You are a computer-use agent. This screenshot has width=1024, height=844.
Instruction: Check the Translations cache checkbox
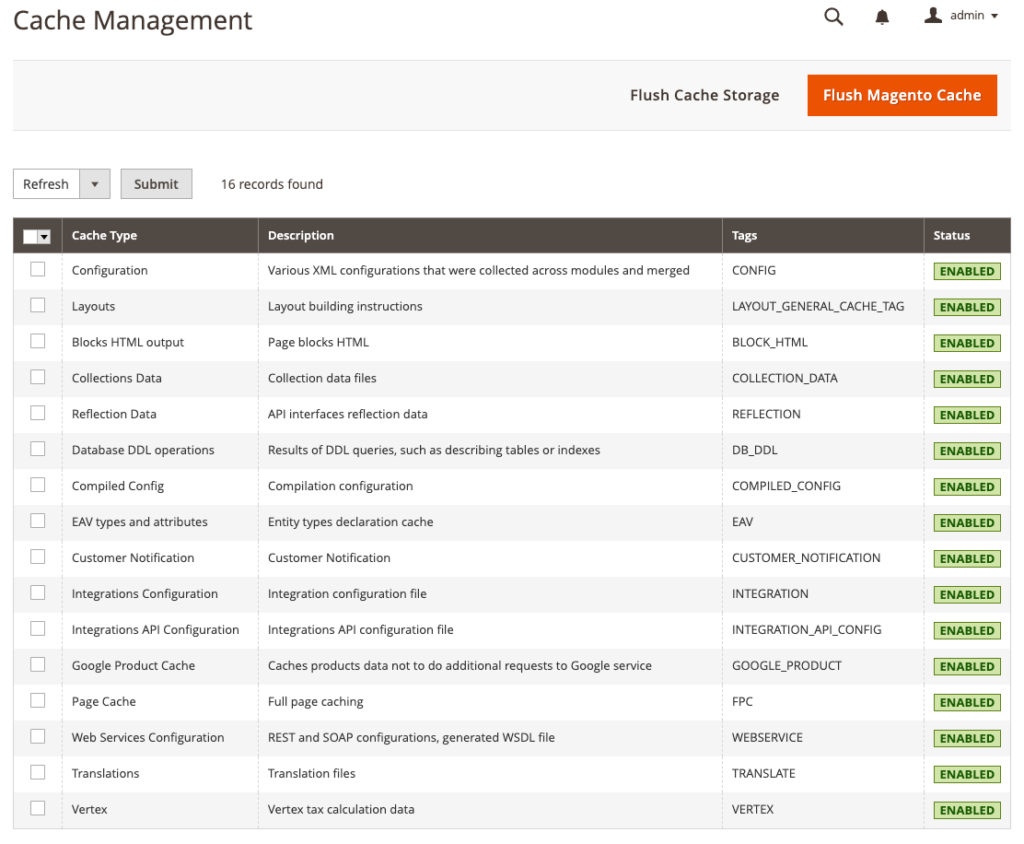(x=37, y=773)
